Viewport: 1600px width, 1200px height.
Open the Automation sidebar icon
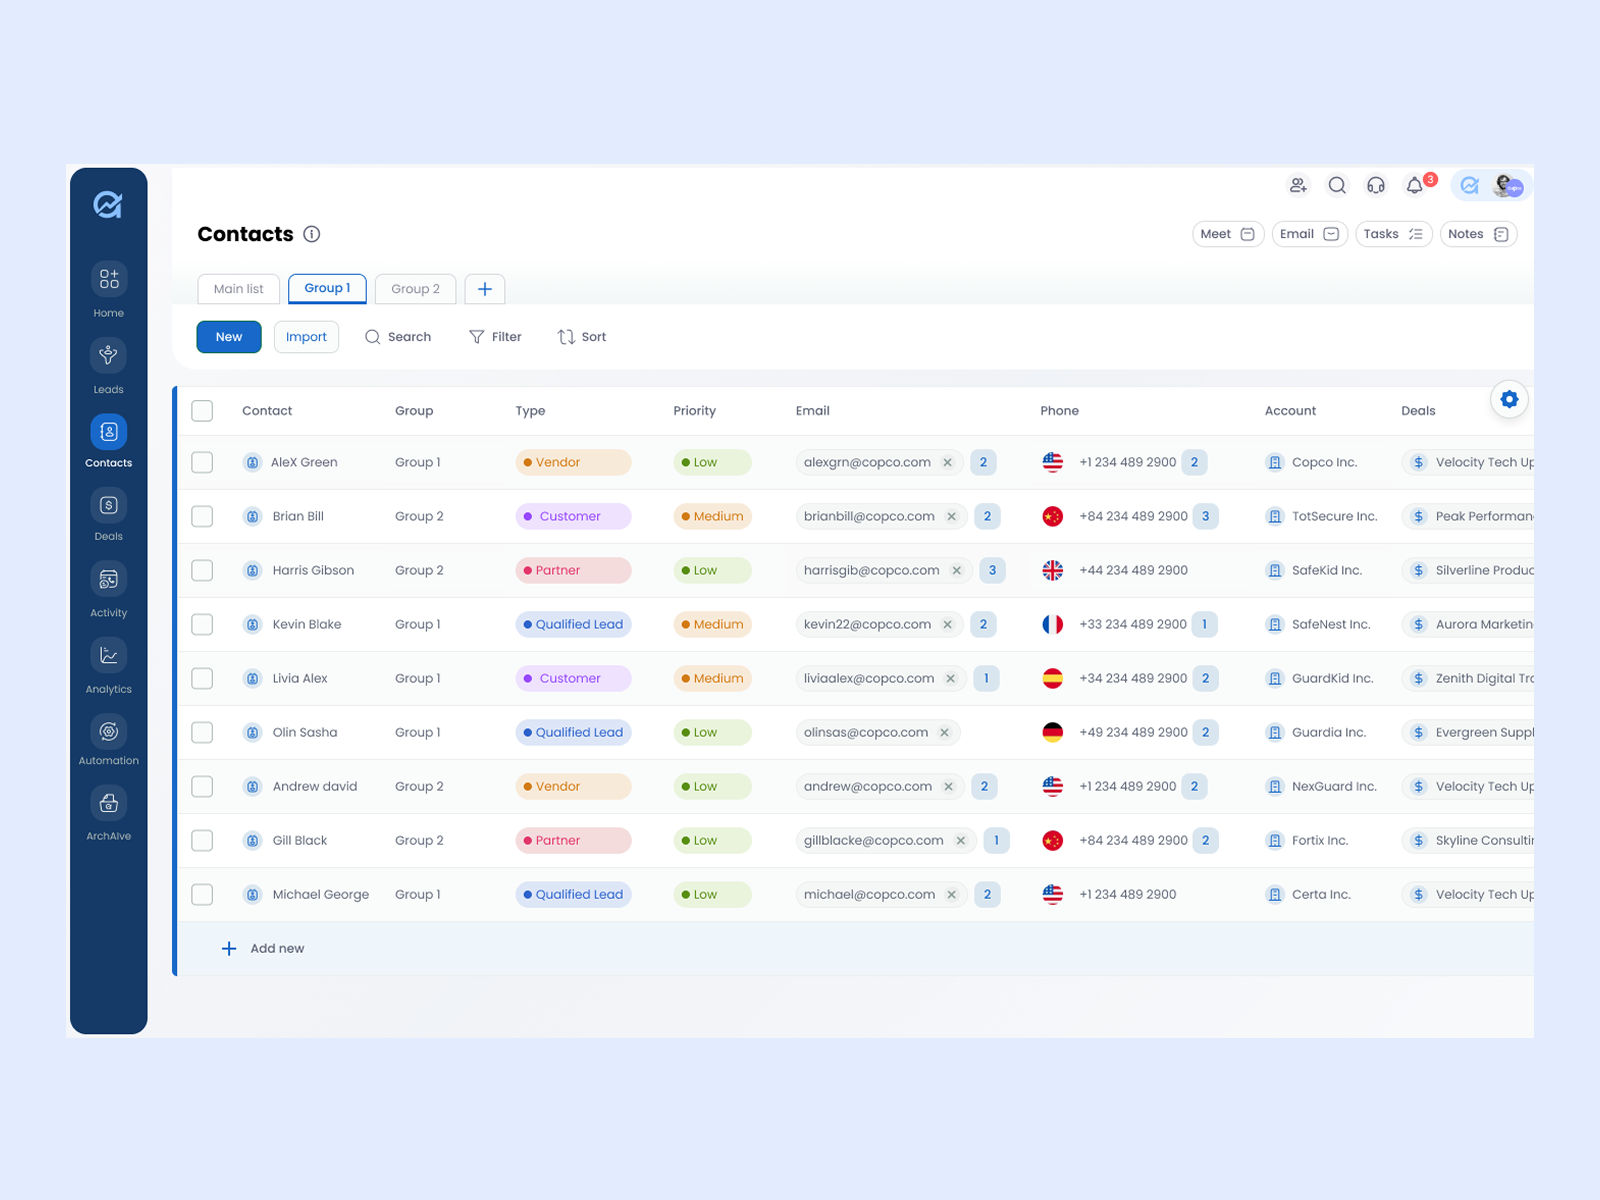click(x=109, y=731)
